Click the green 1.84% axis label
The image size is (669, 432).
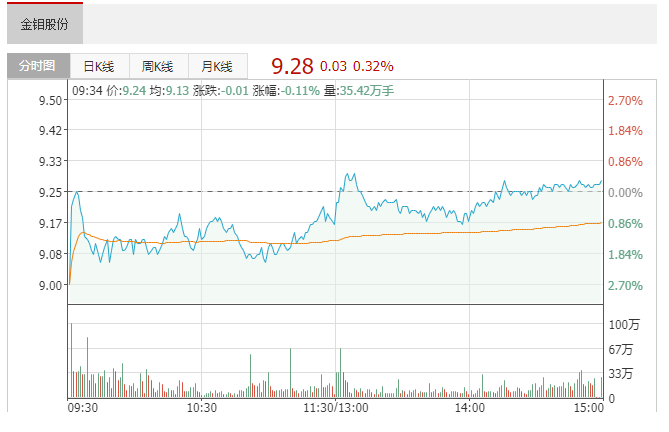coord(624,255)
